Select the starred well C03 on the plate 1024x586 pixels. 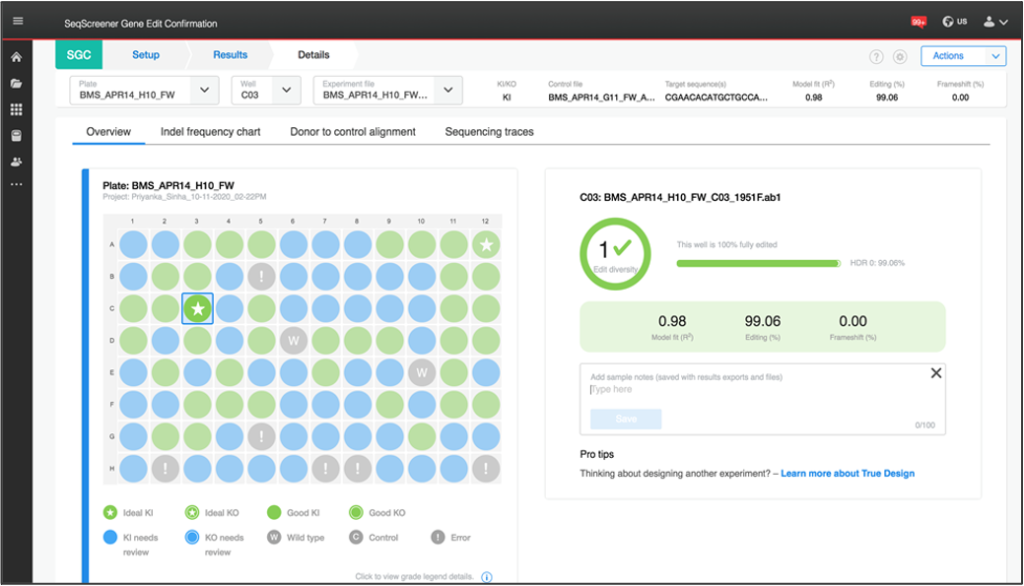coord(196,308)
